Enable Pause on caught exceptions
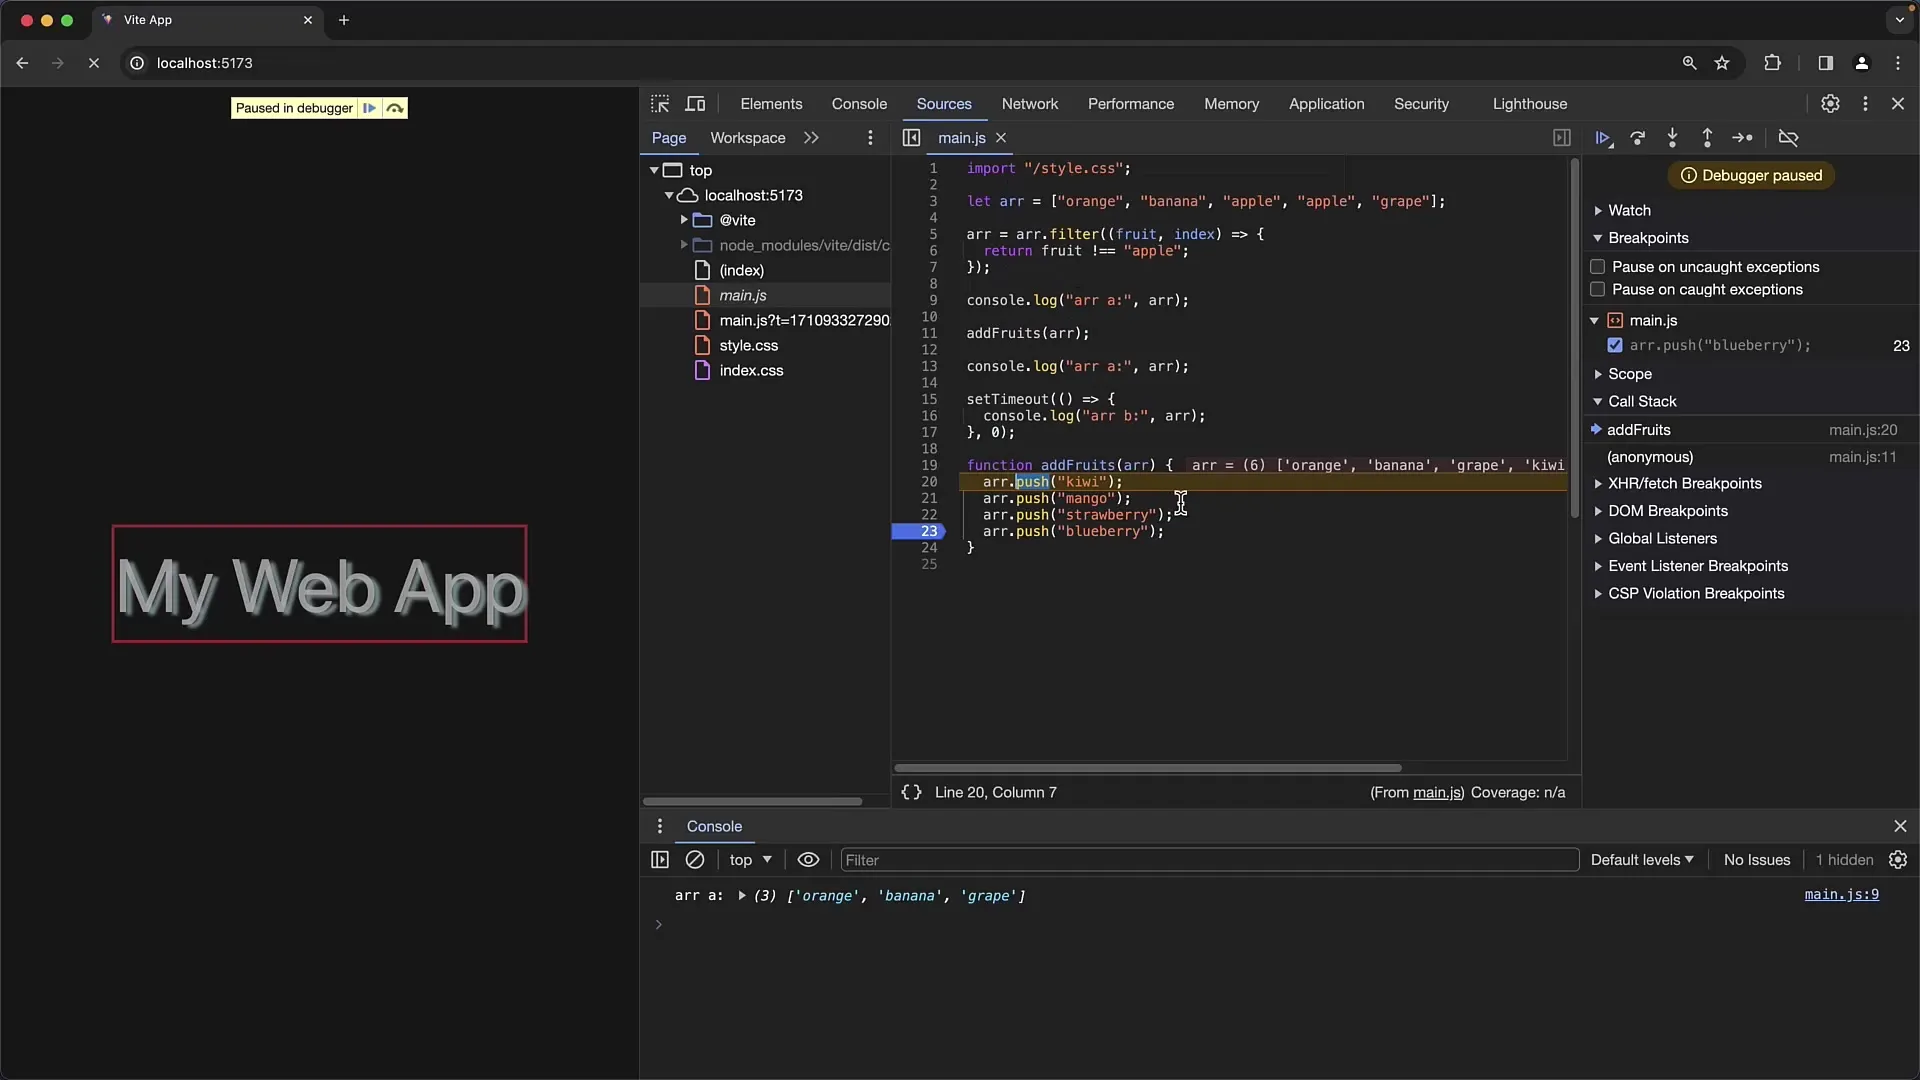Image resolution: width=1920 pixels, height=1080 pixels. pos(1598,290)
